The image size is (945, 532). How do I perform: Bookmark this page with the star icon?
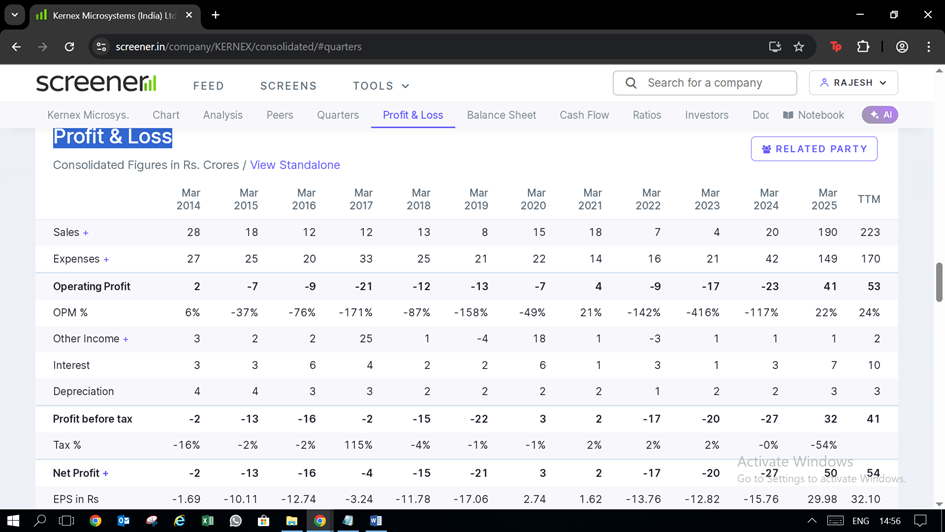pyautogui.click(x=799, y=47)
